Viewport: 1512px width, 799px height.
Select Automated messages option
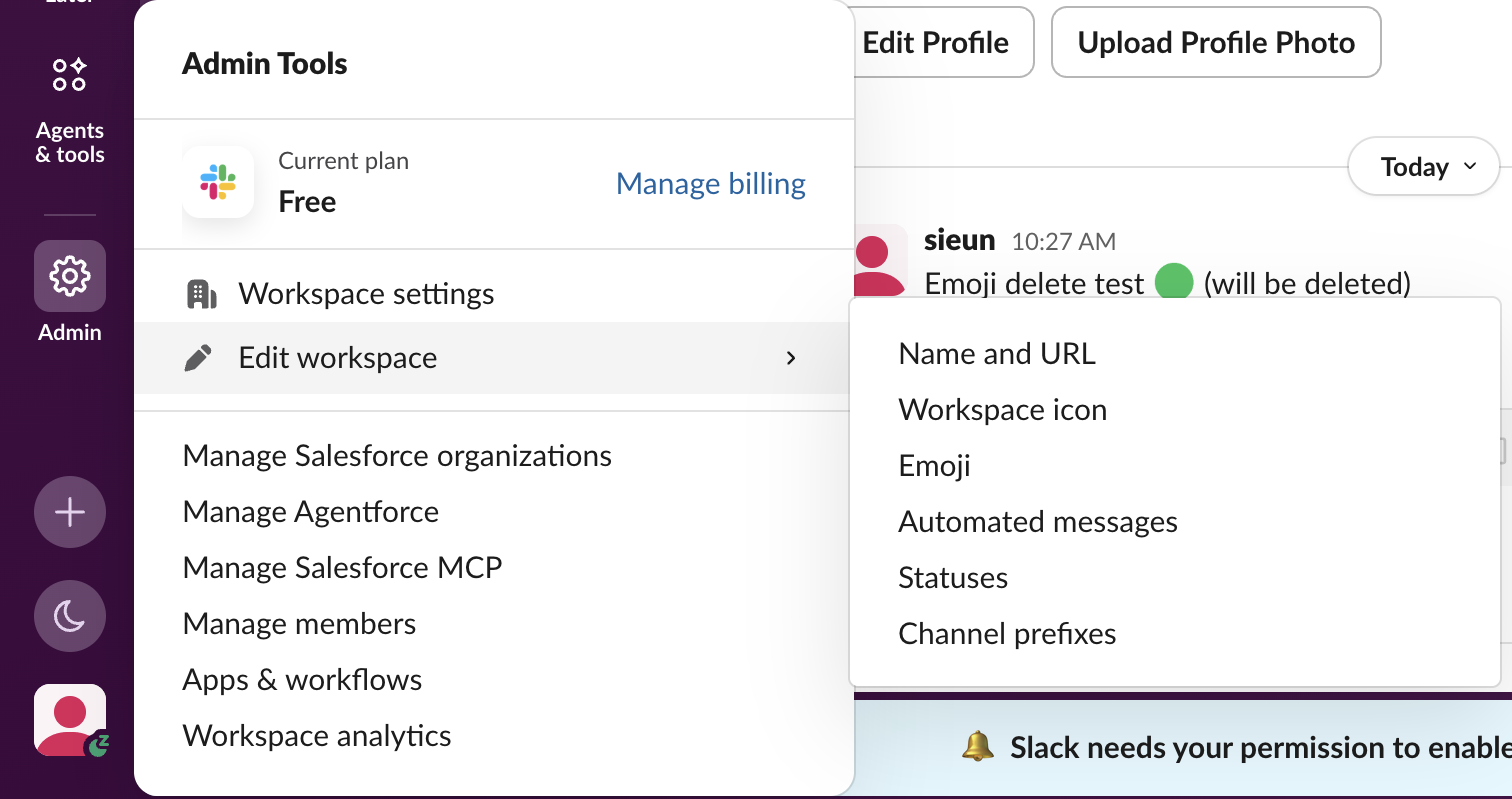[x=1174, y=522]
